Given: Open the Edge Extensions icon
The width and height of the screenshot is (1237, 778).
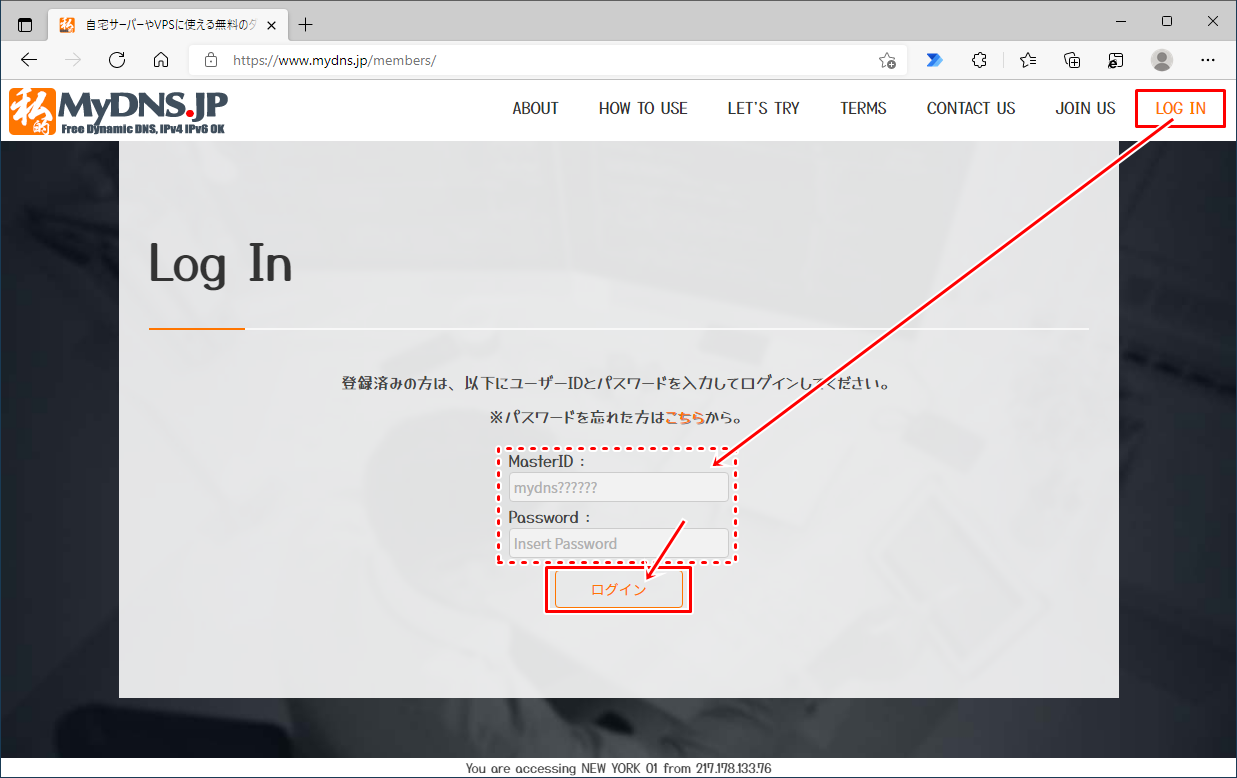Looking at the screenshot, I should pyautogui.click(x=978, y=60).
